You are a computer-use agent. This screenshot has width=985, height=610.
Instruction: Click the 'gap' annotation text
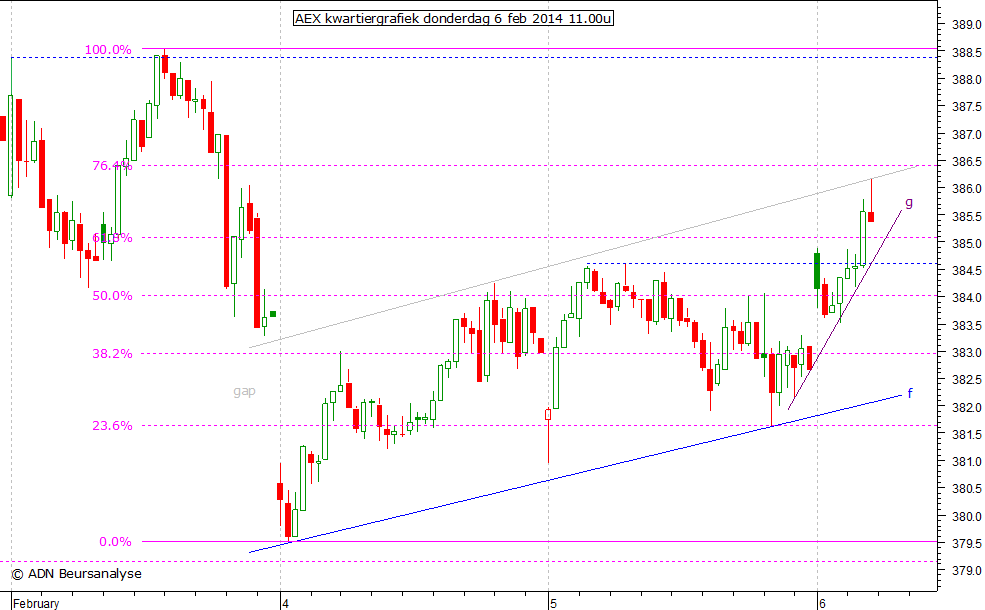pyautogui.click(x=244, y=391)
